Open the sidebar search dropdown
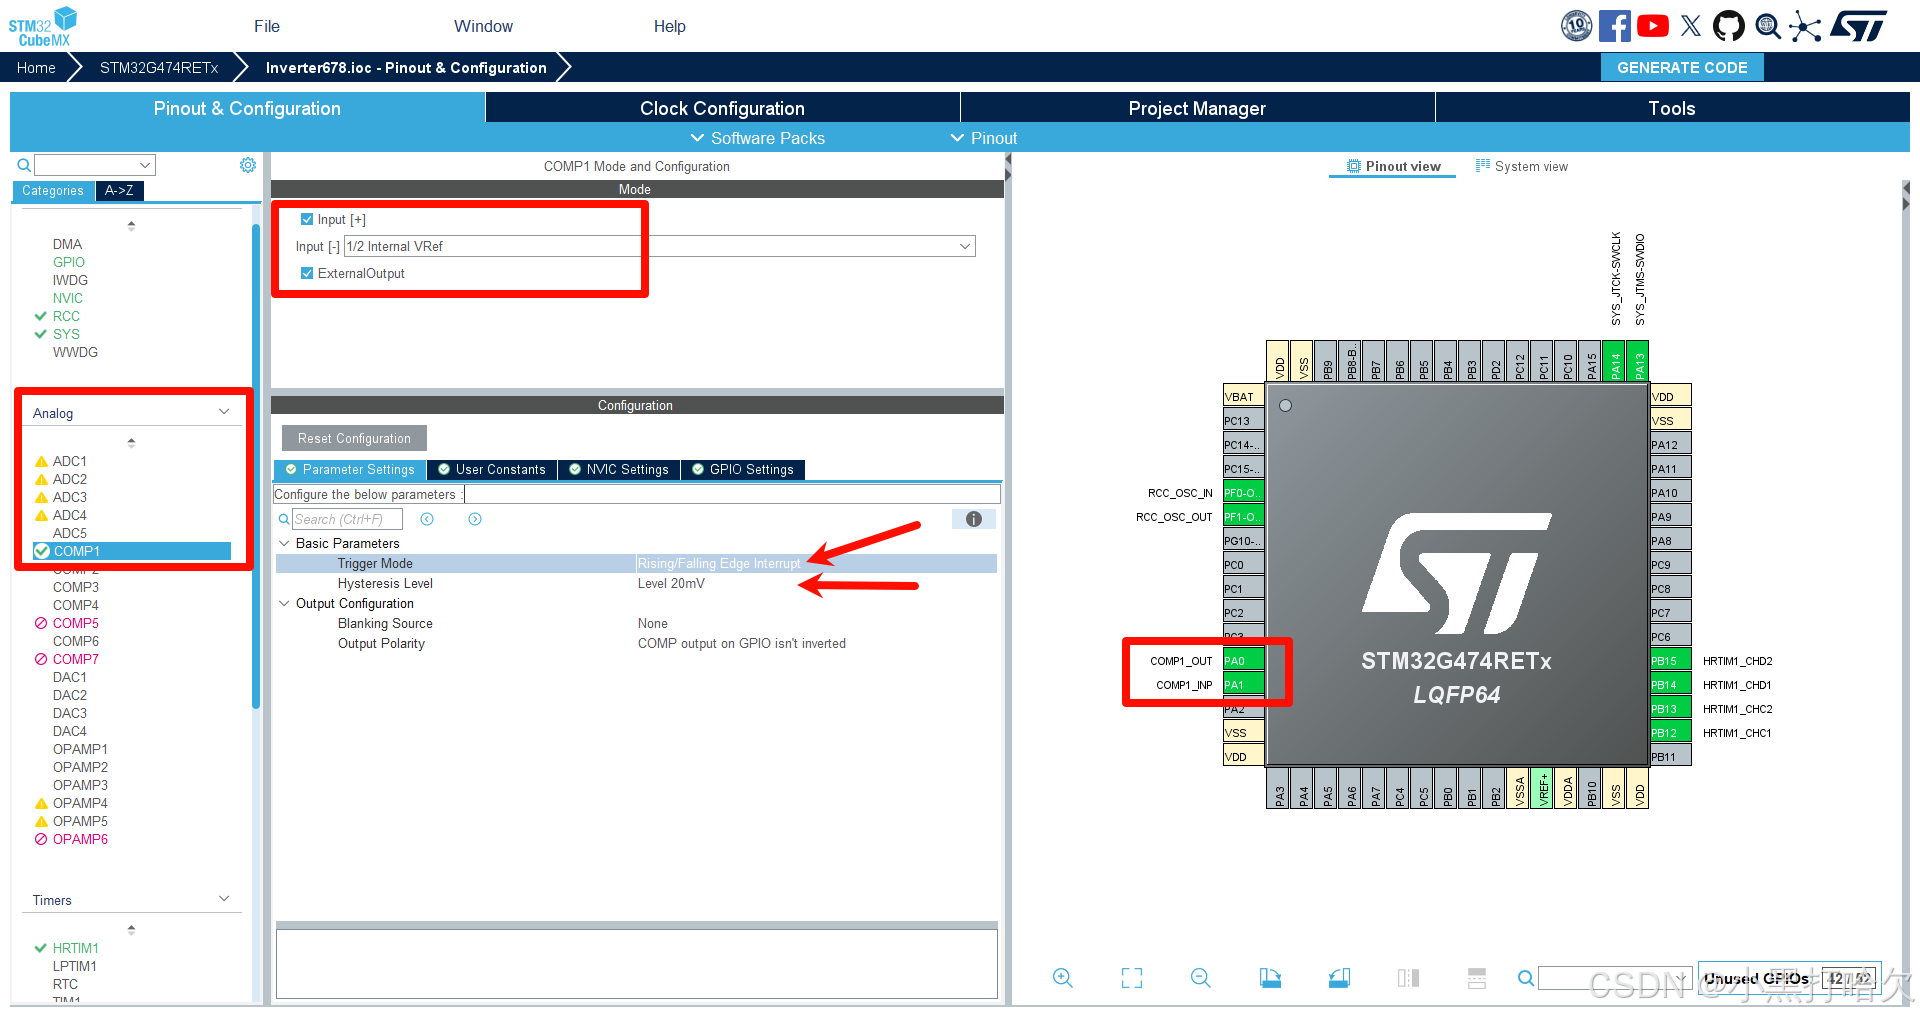Image resolution: width=1920 pixels, height=1017 pixels. pyautogui.click(x=146, y=165)
